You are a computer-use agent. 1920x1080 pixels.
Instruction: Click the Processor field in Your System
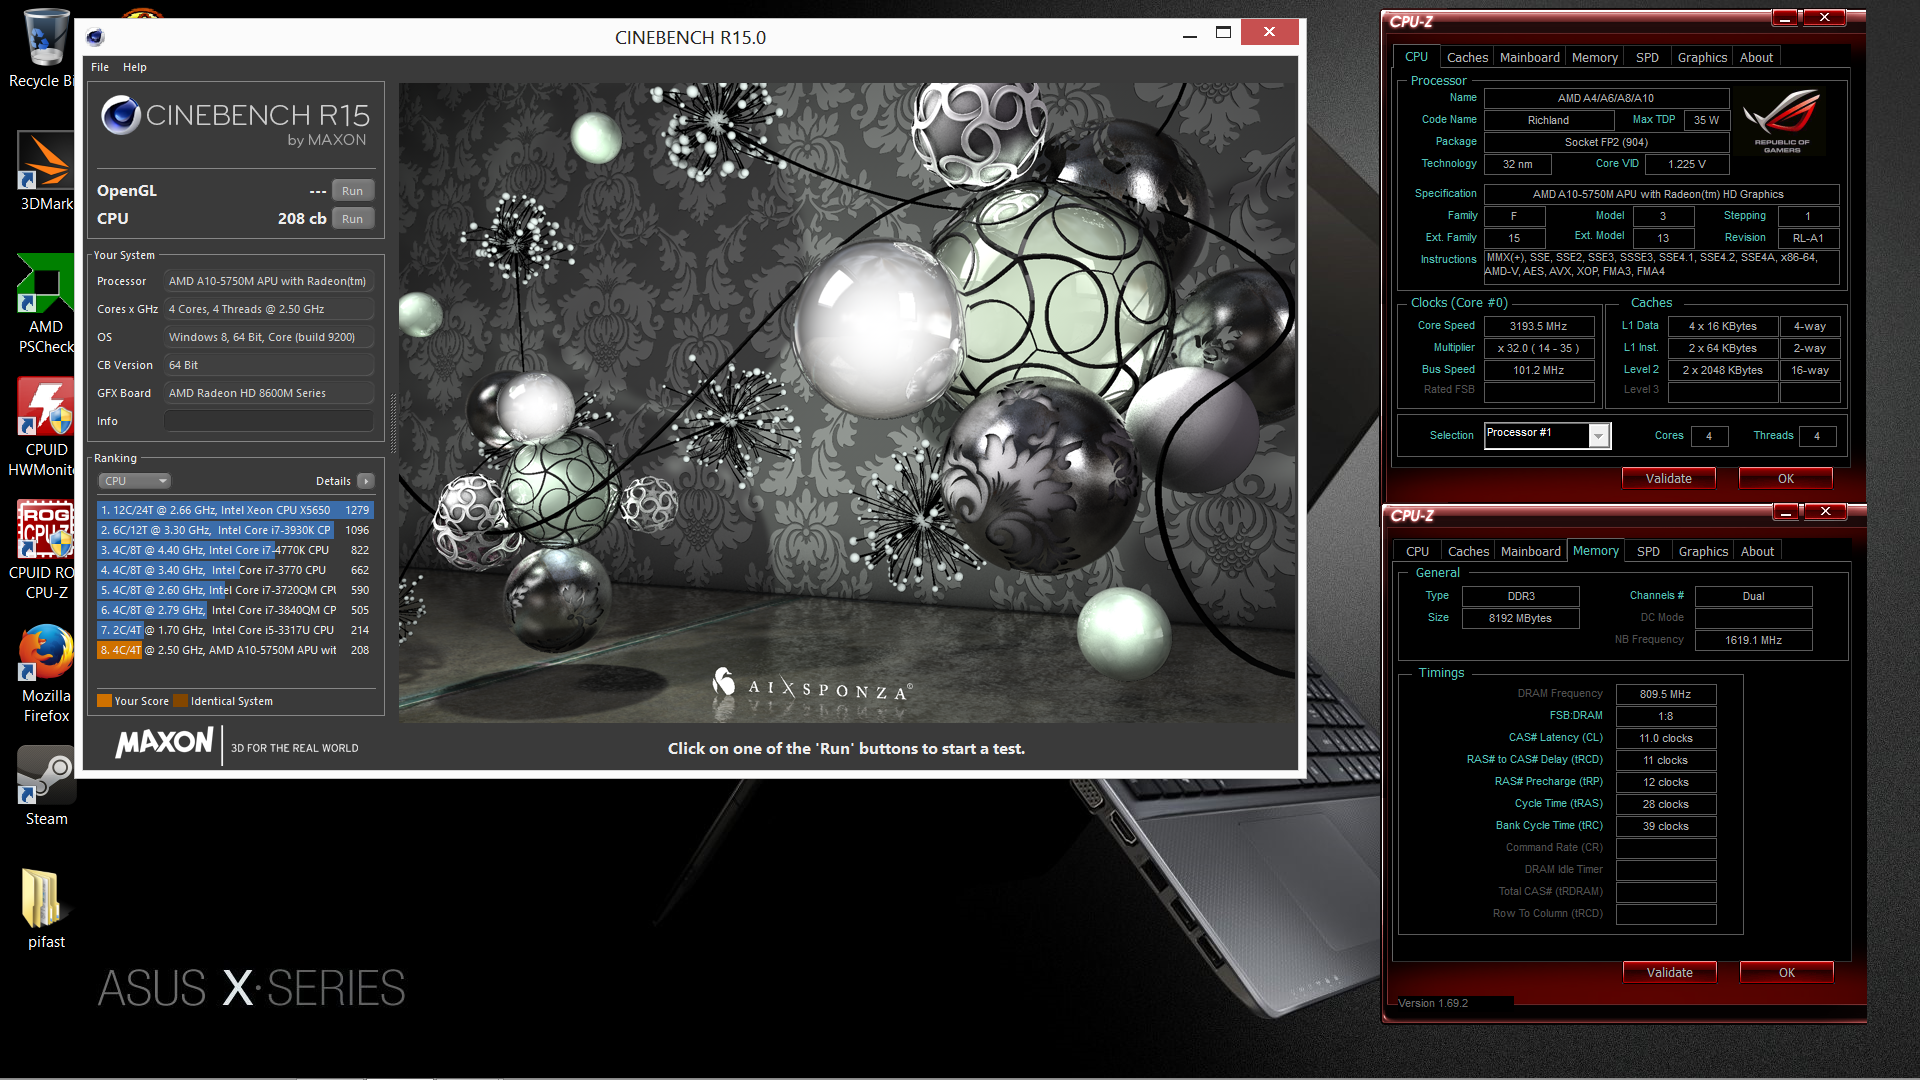point(268,281)
